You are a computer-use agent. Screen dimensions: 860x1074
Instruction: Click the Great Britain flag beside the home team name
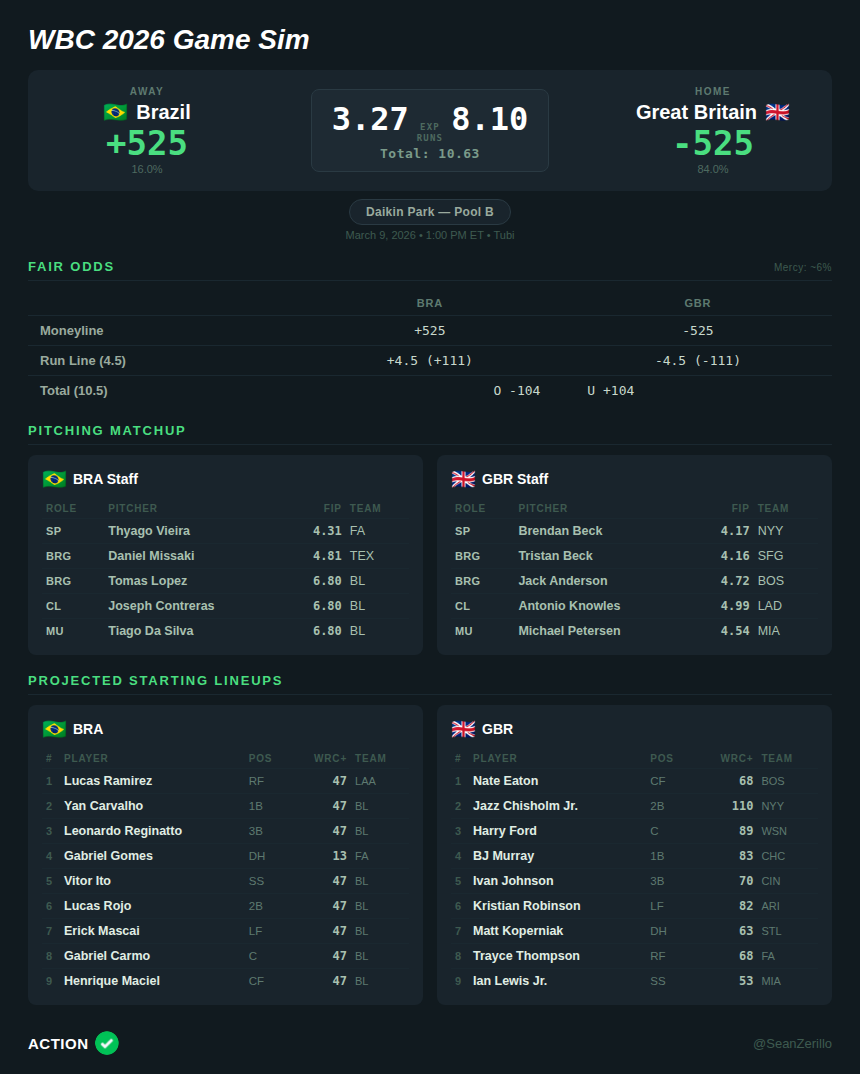[777, 112]
